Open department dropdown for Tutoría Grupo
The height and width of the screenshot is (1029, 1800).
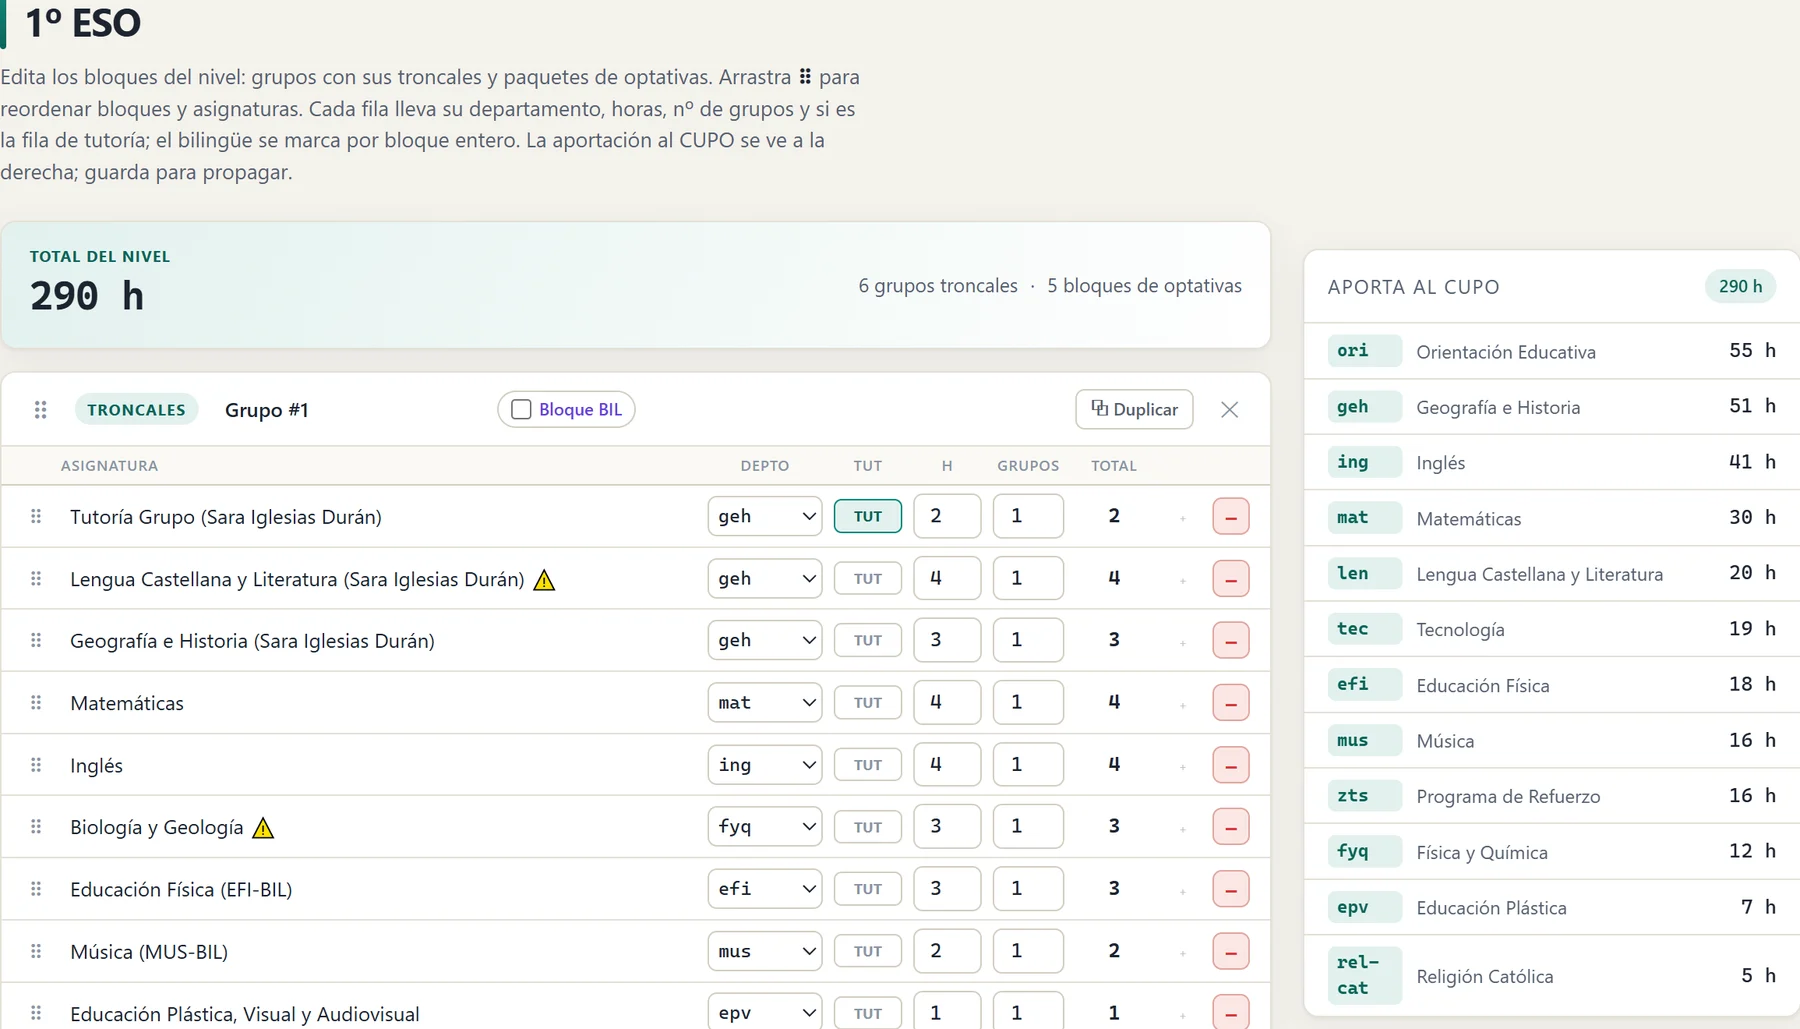click(x=765, y=517)
